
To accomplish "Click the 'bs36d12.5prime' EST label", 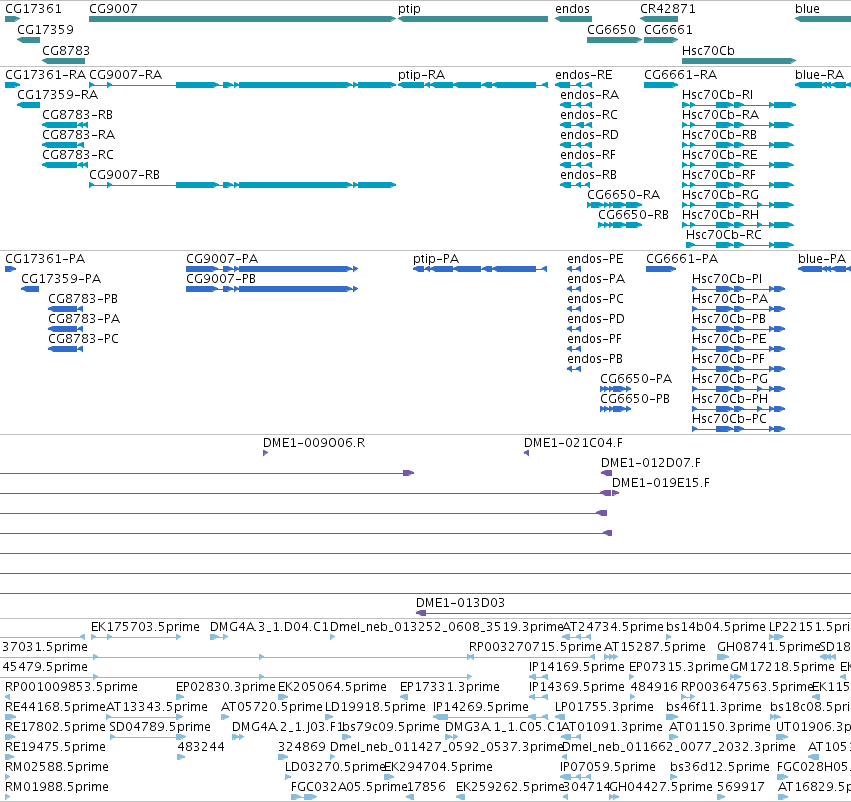I will (719, 767).
